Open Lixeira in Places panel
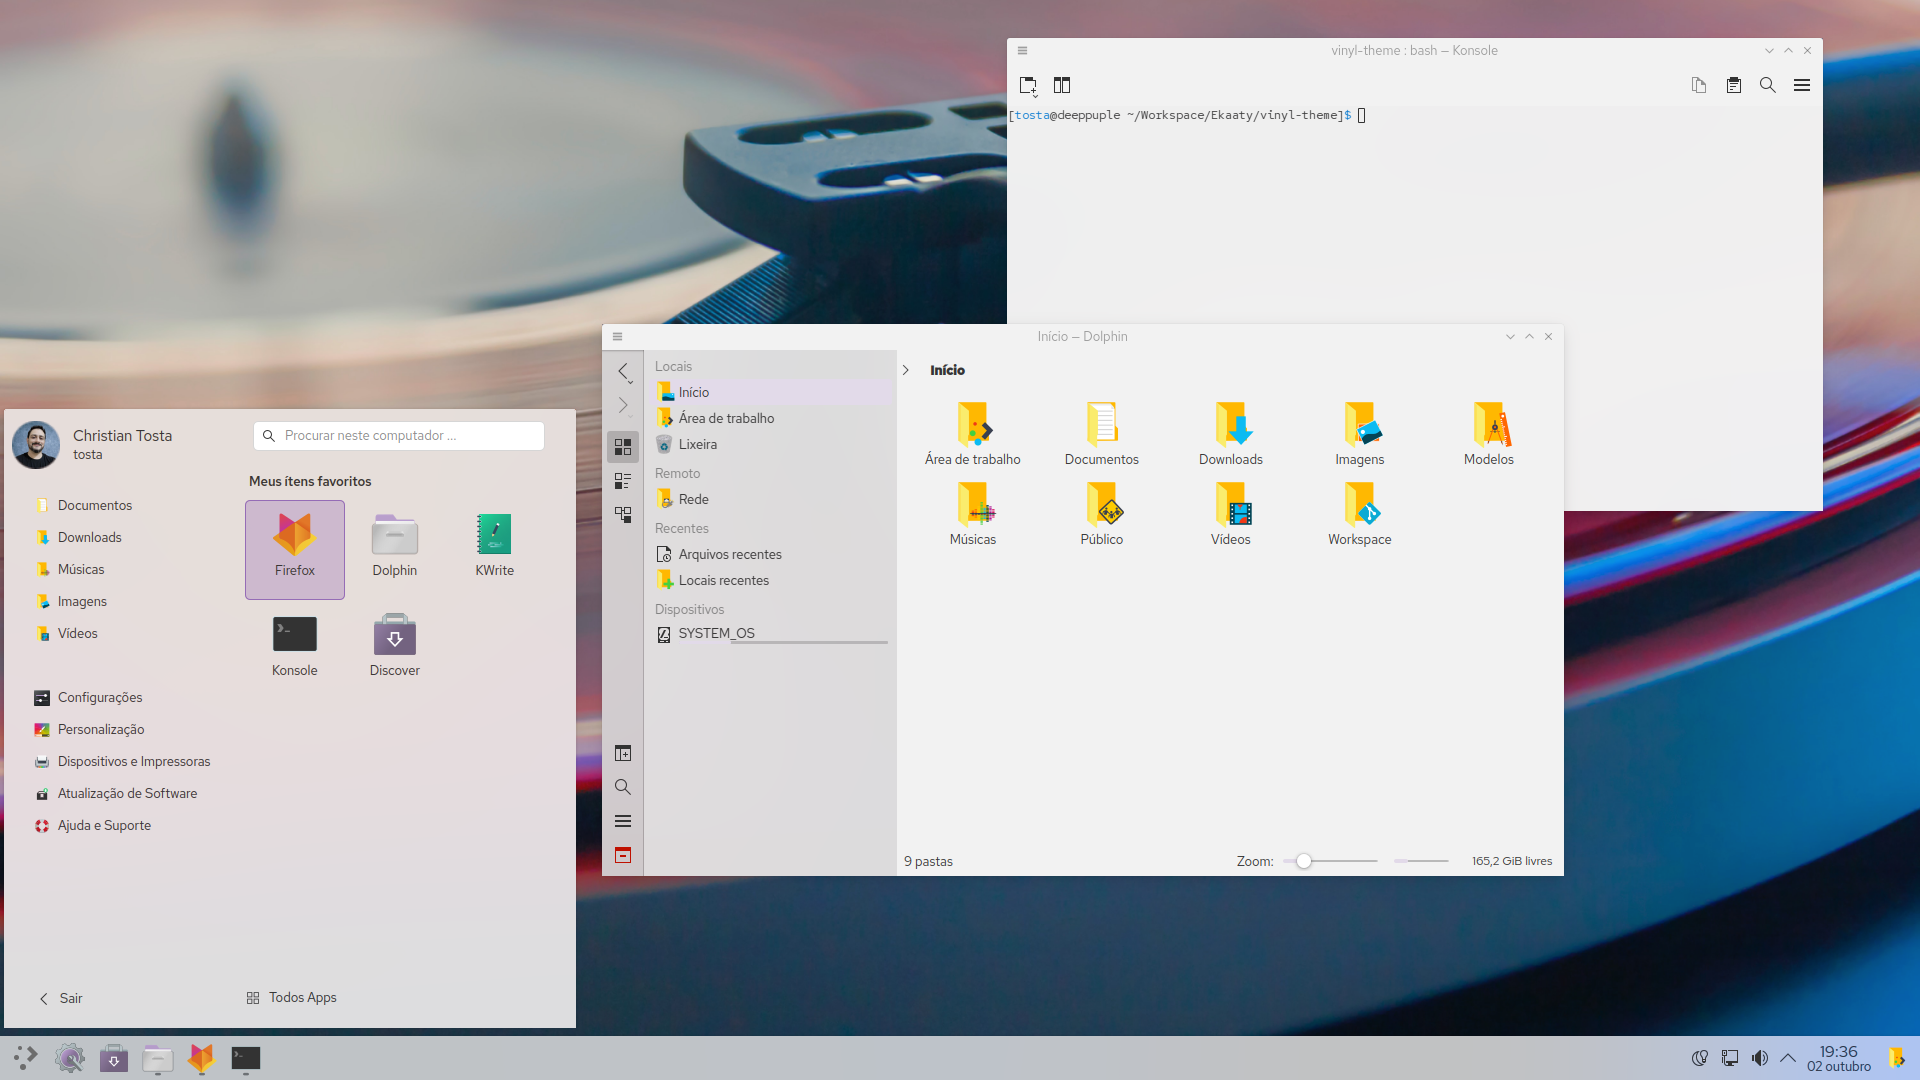This screenshot has height=1080, width=1920. coord(770,445)
